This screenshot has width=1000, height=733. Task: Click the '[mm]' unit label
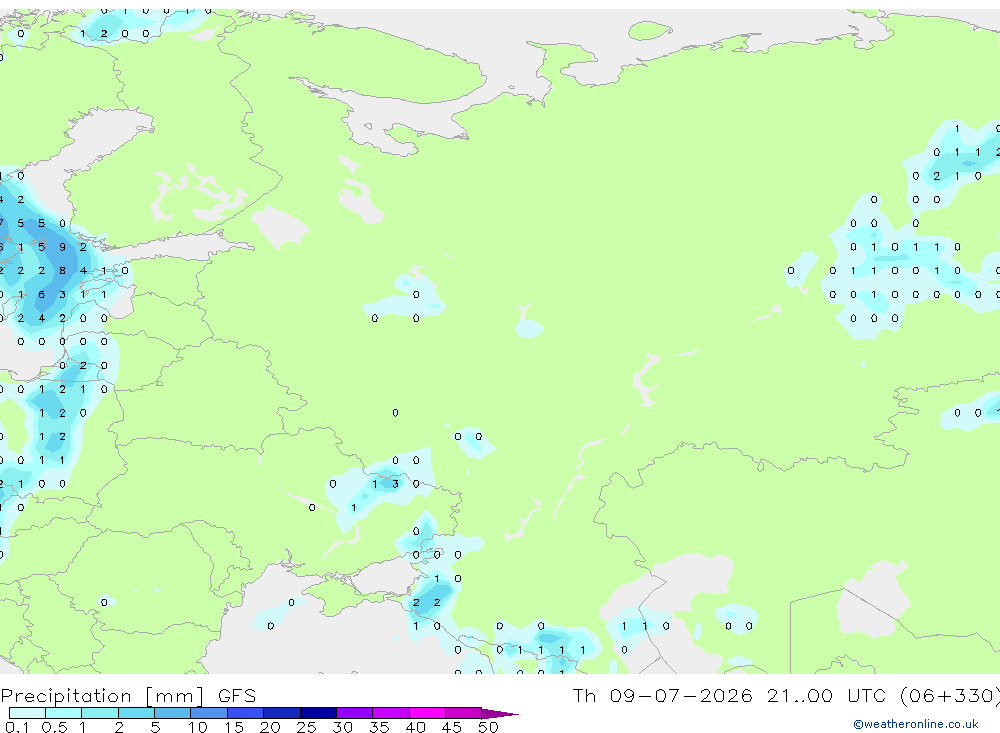coord(174,696)
